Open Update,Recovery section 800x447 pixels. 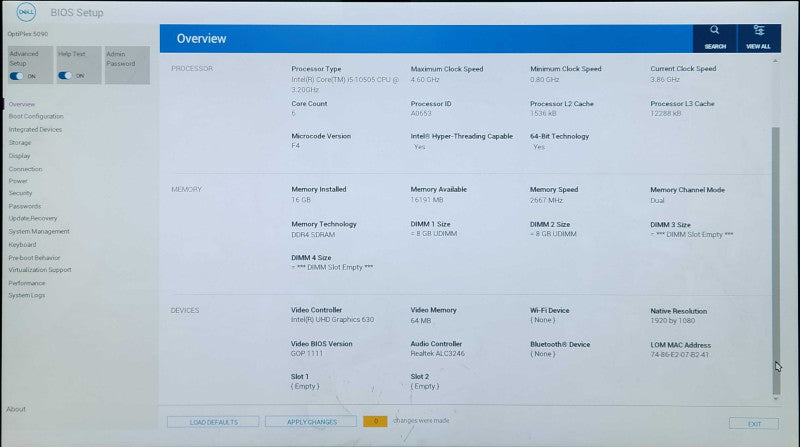33,218
